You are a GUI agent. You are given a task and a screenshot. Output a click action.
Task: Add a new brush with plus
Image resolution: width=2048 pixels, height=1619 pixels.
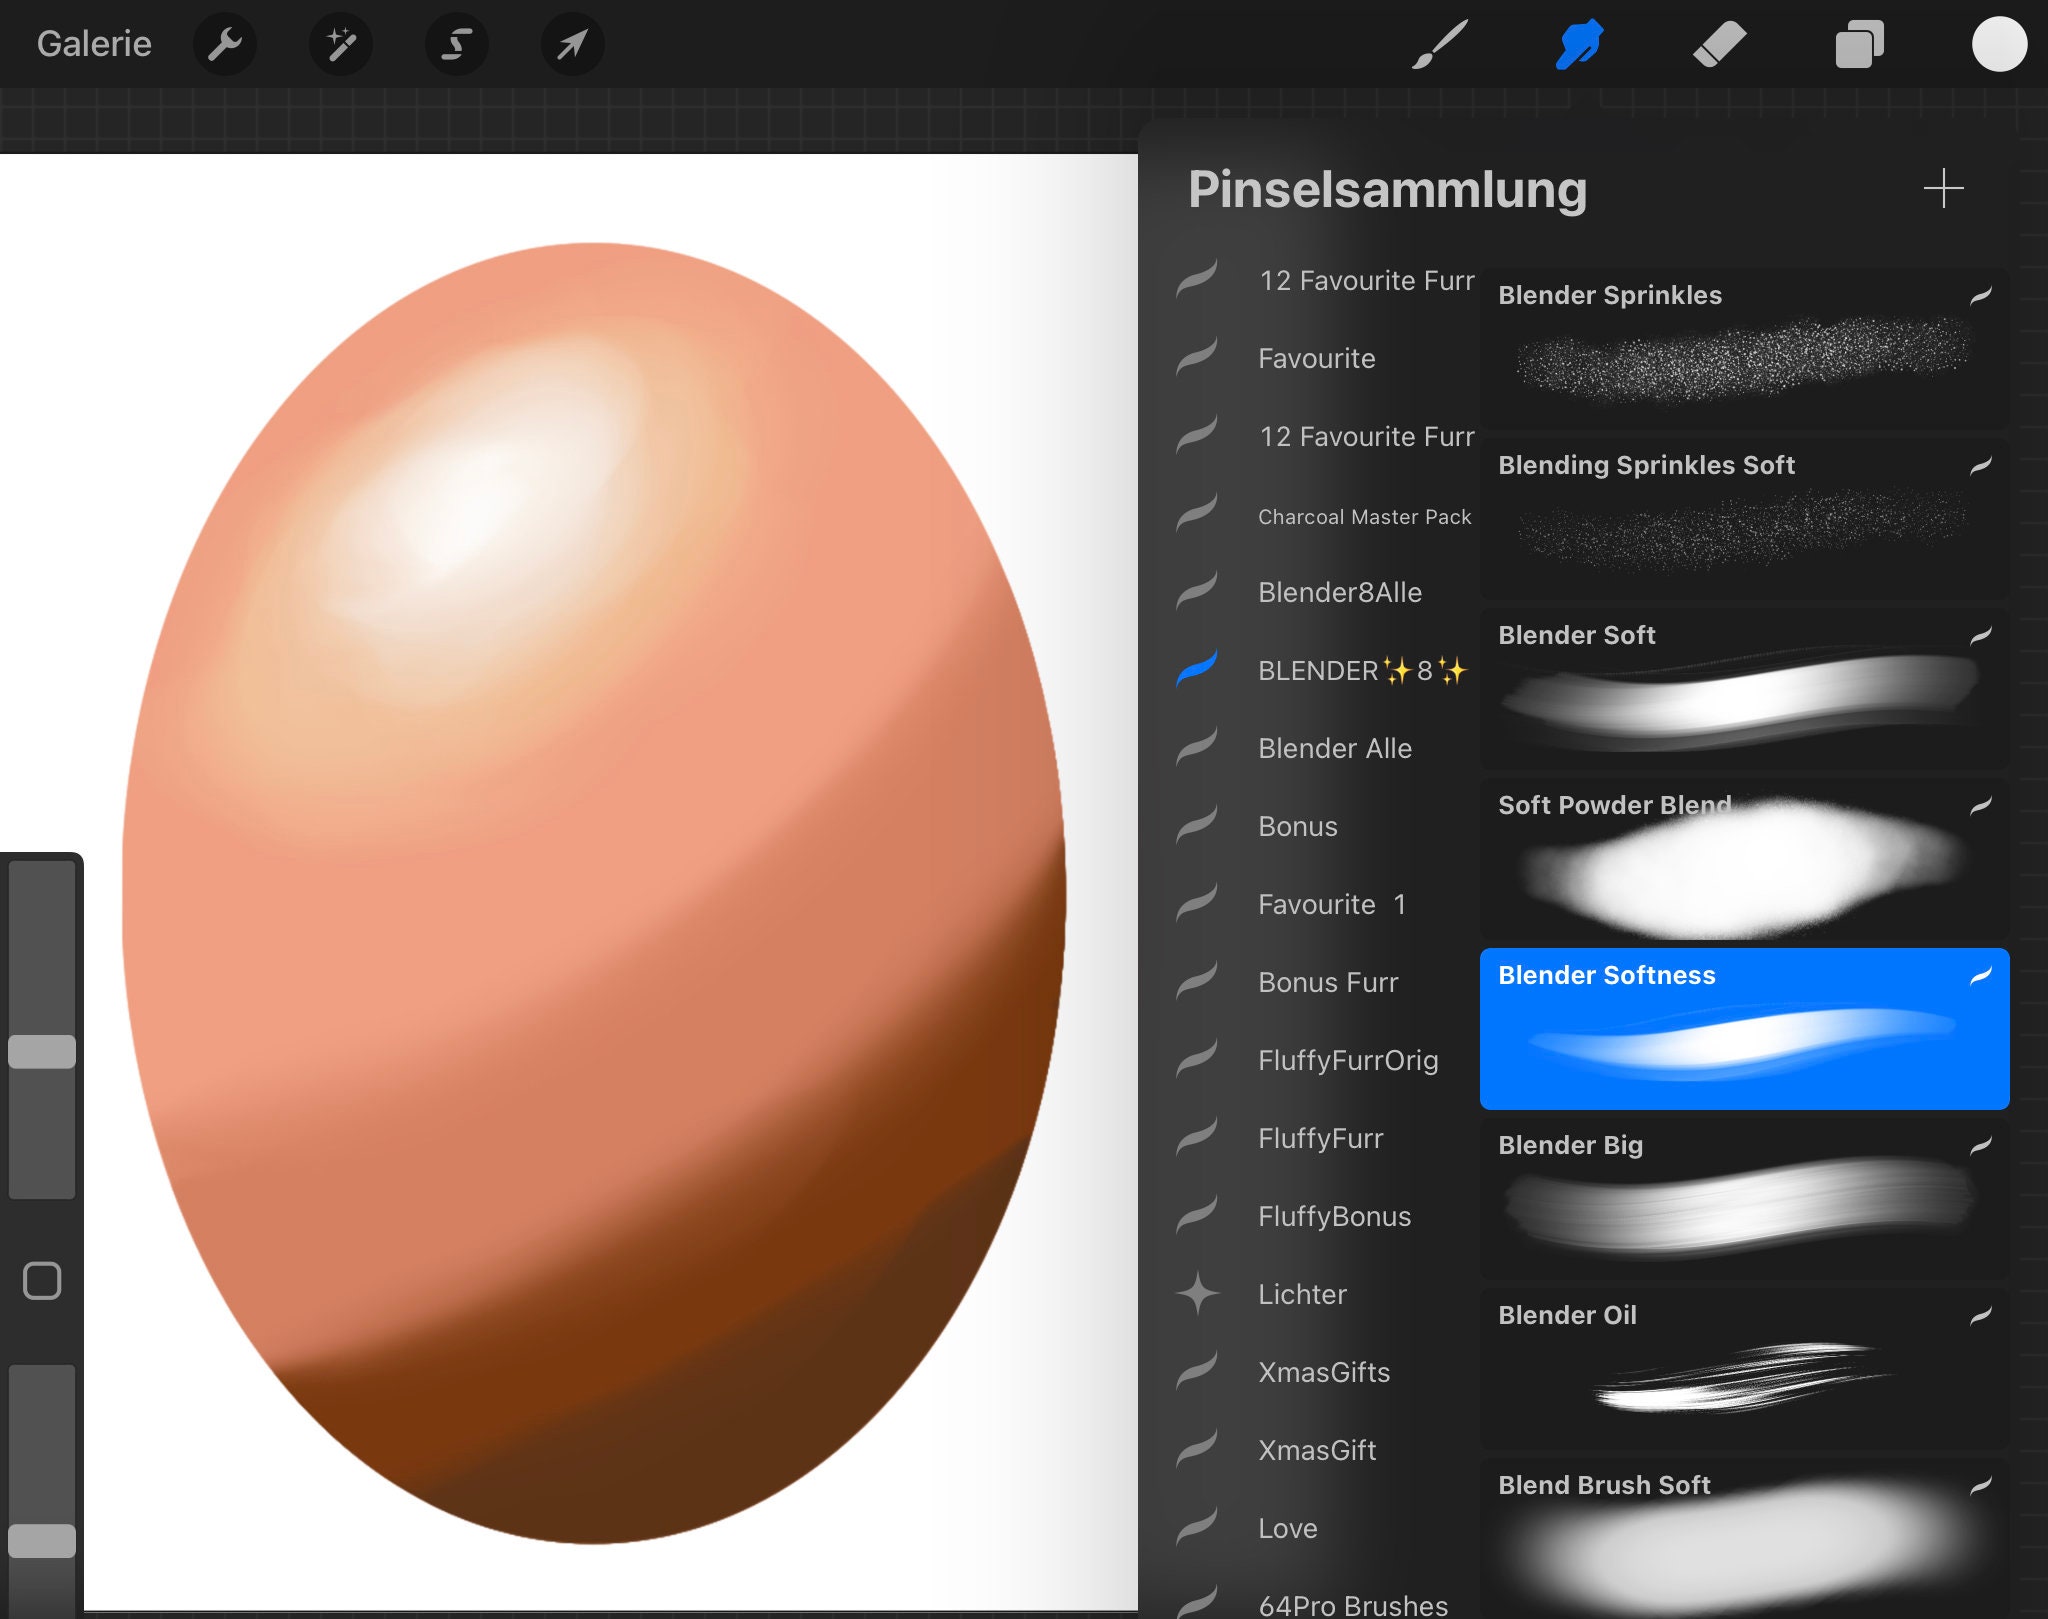pyautogui.click(x=1943, y=188)
